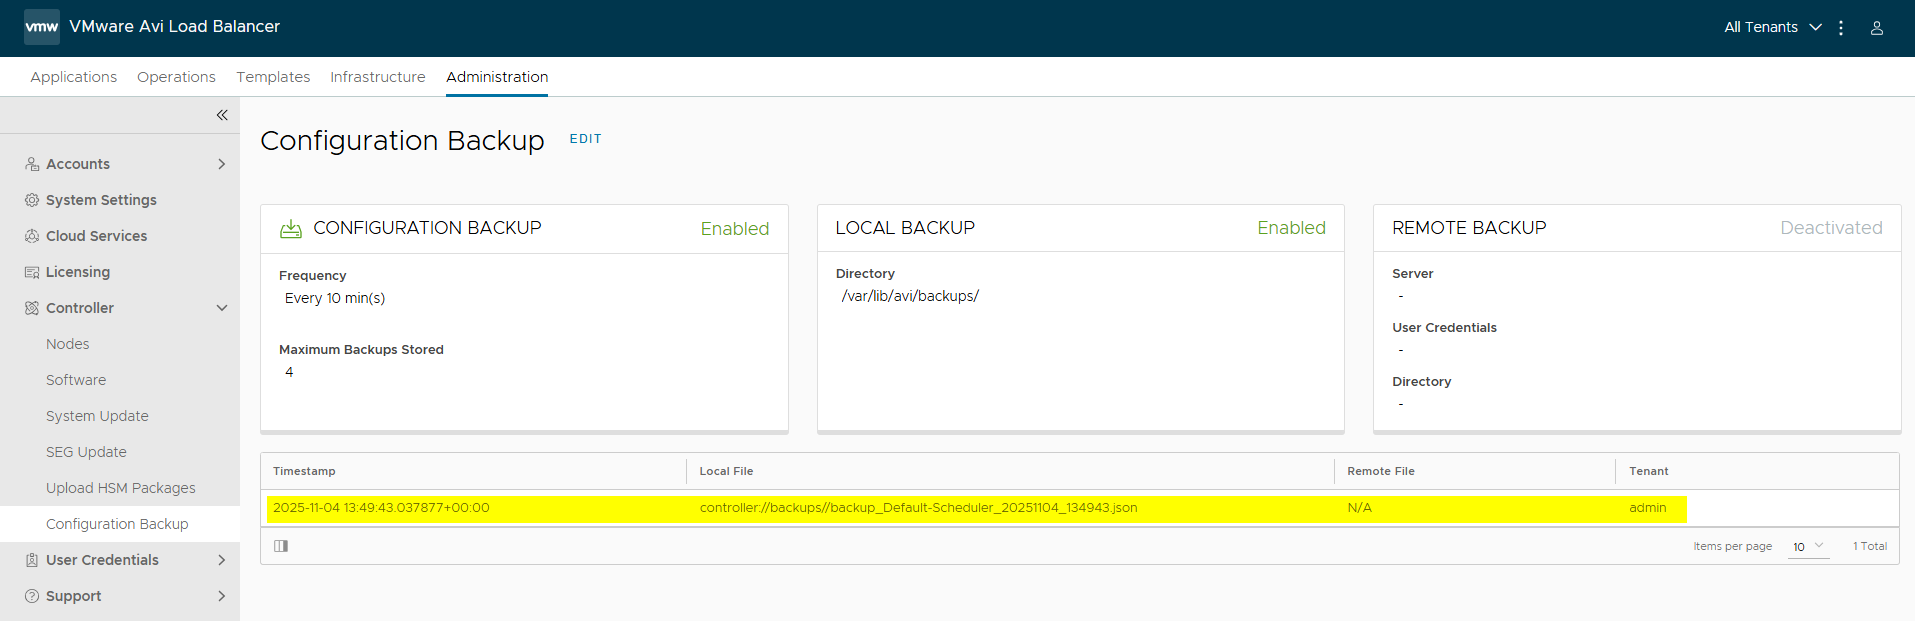
Task: Open System Update in the sidebar
Action: (97, 416)
